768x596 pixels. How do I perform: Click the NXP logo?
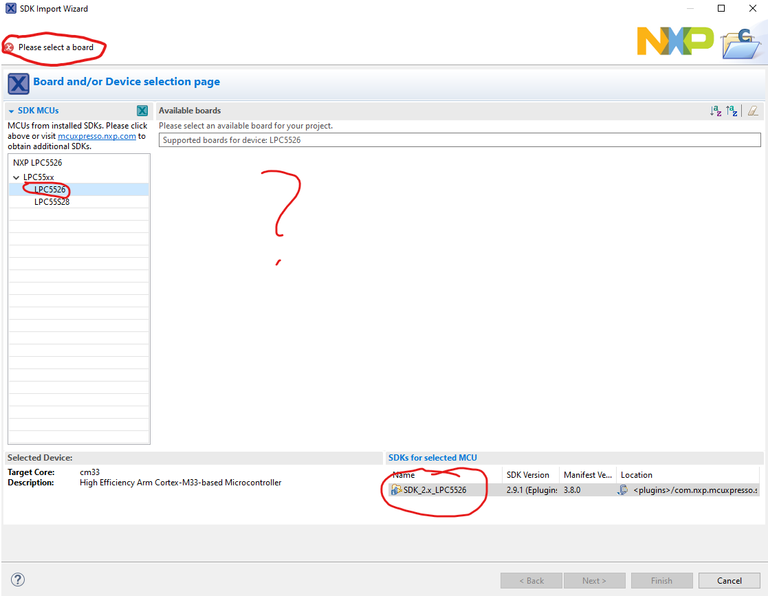(x=675, y=41)
